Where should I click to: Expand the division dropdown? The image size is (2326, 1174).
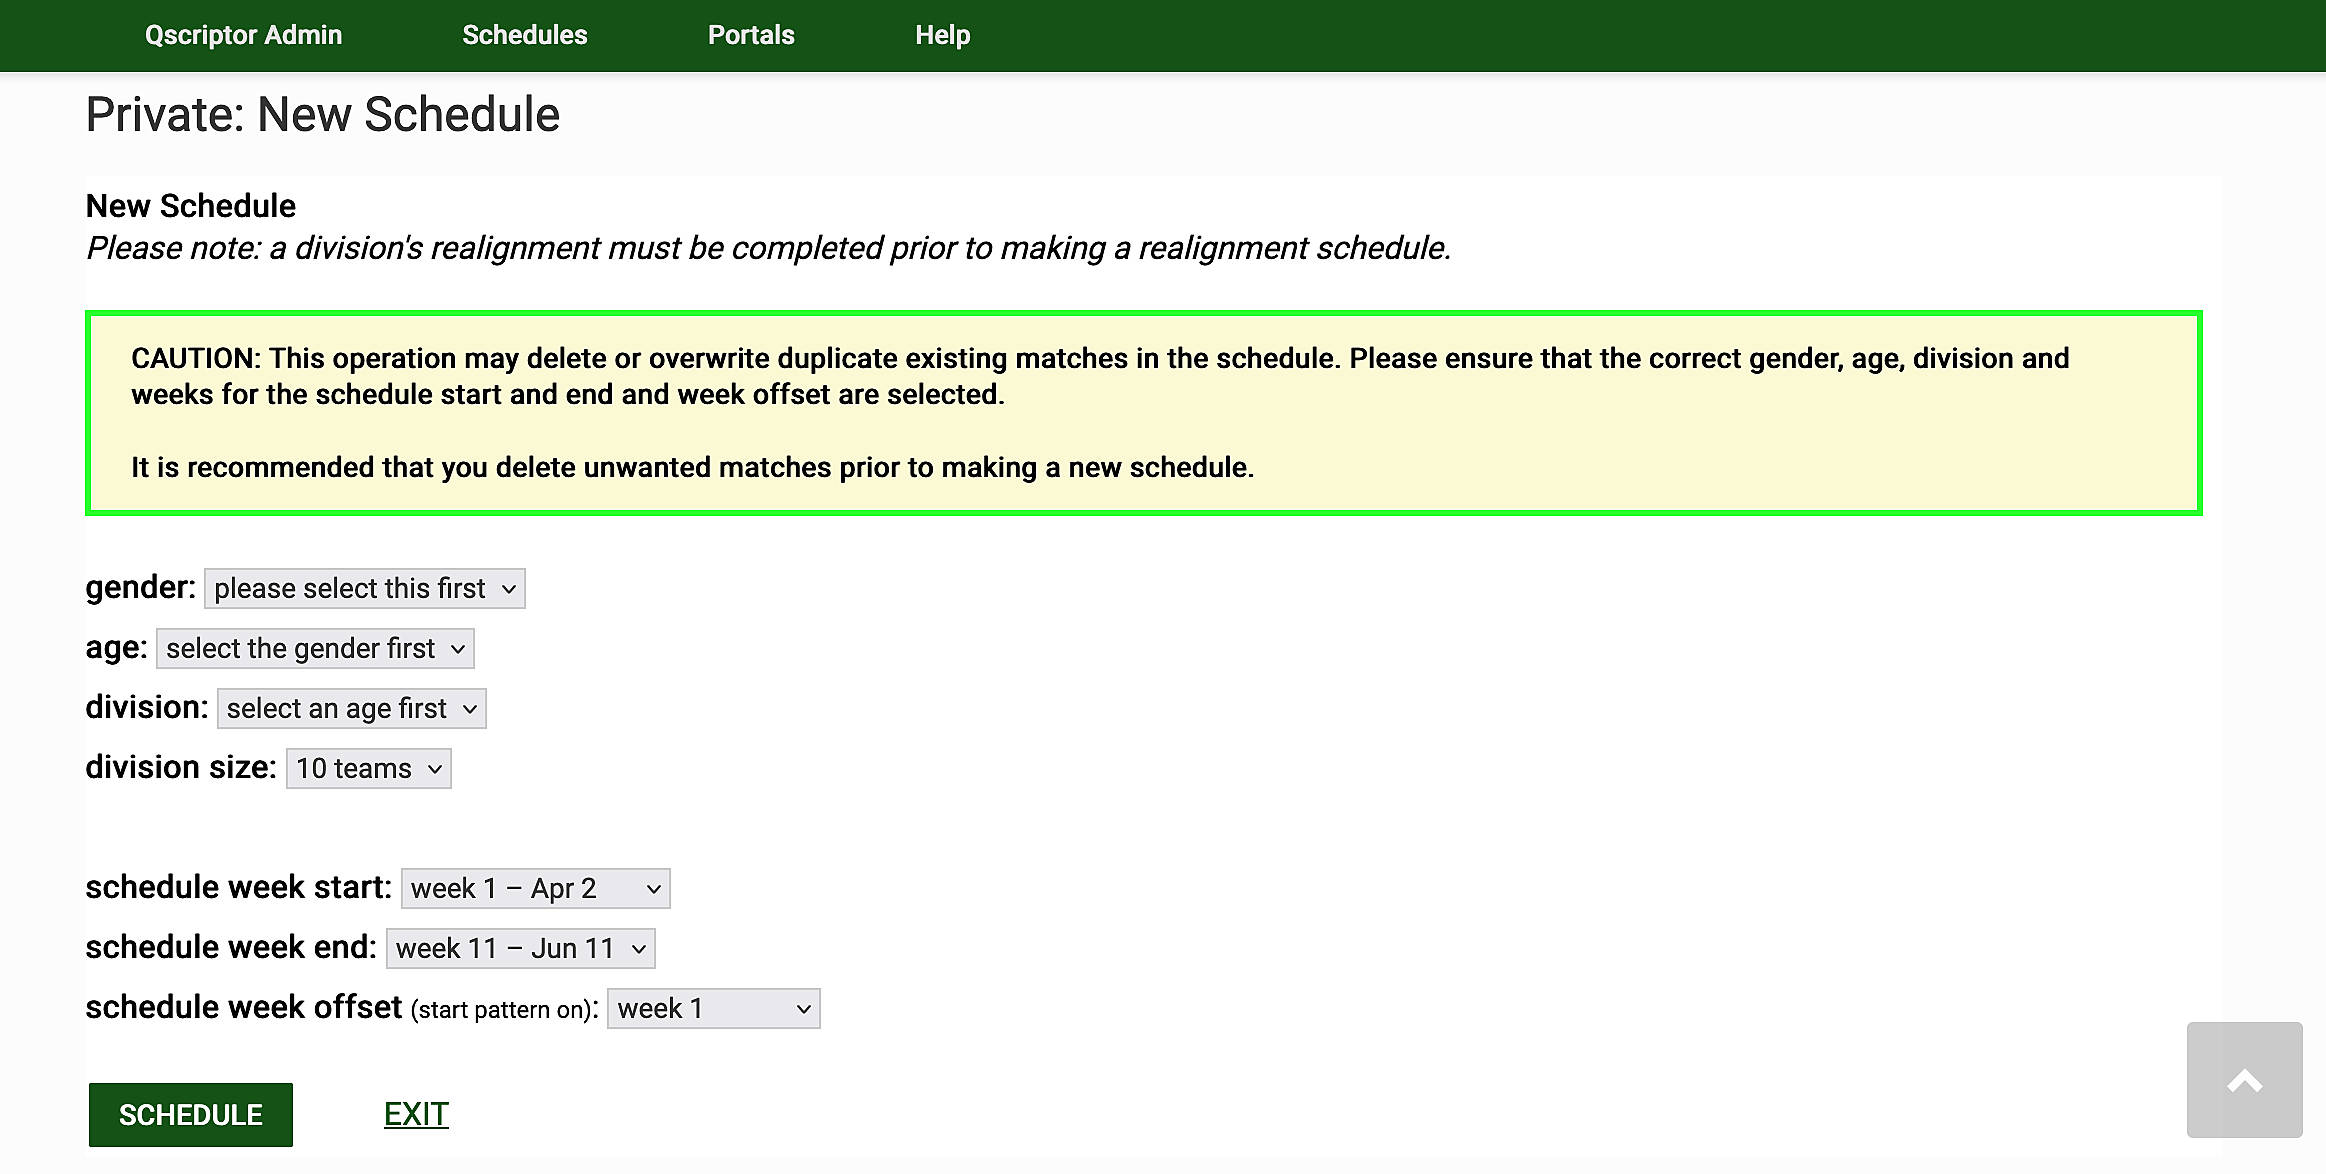(x=351, y=708)
